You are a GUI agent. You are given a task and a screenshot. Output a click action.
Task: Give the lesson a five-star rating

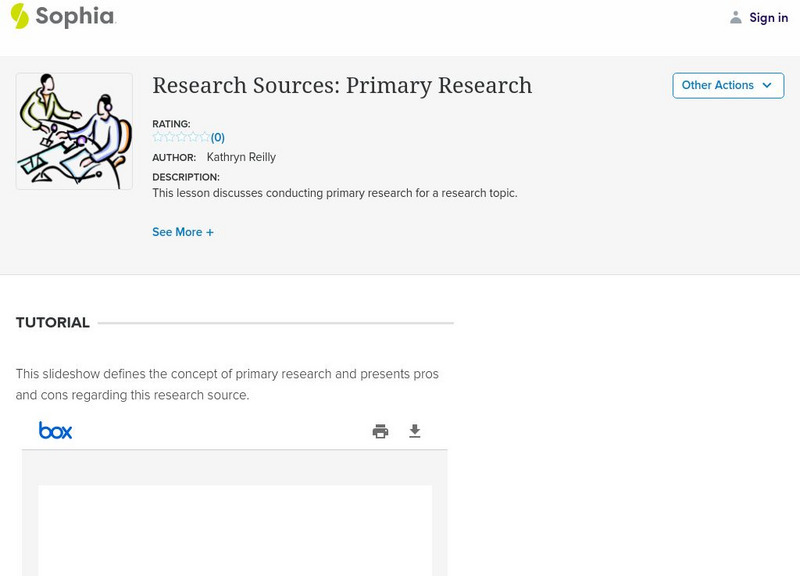point(204,137)
